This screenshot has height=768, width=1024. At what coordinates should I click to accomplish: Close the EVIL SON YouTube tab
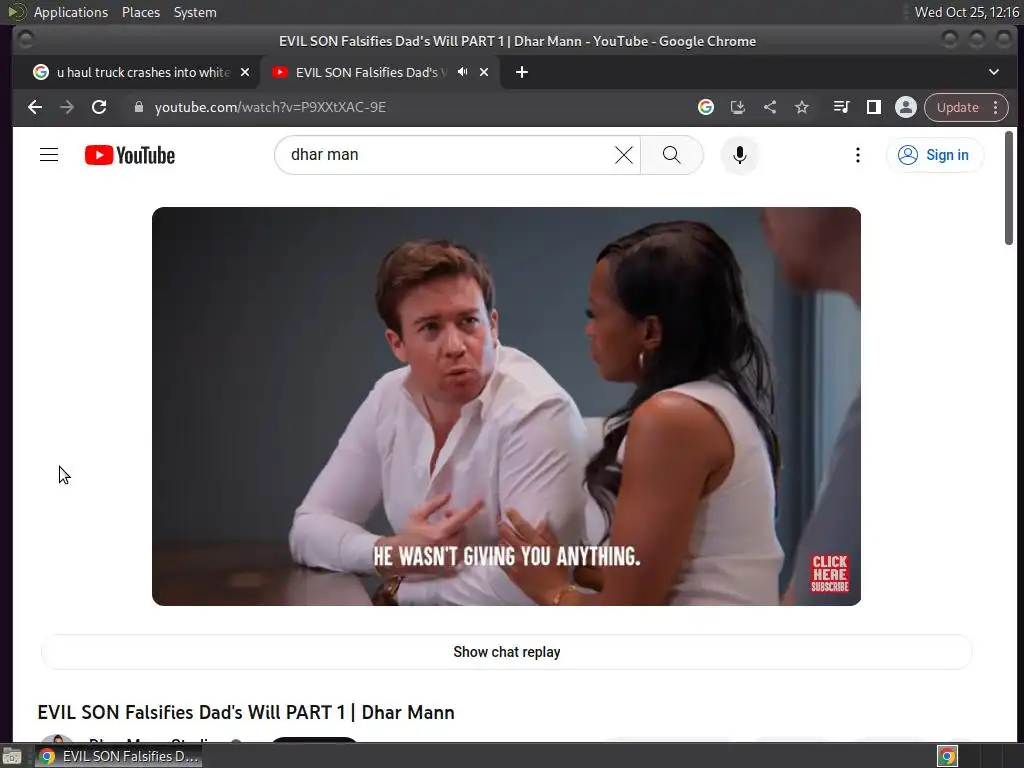484,72
